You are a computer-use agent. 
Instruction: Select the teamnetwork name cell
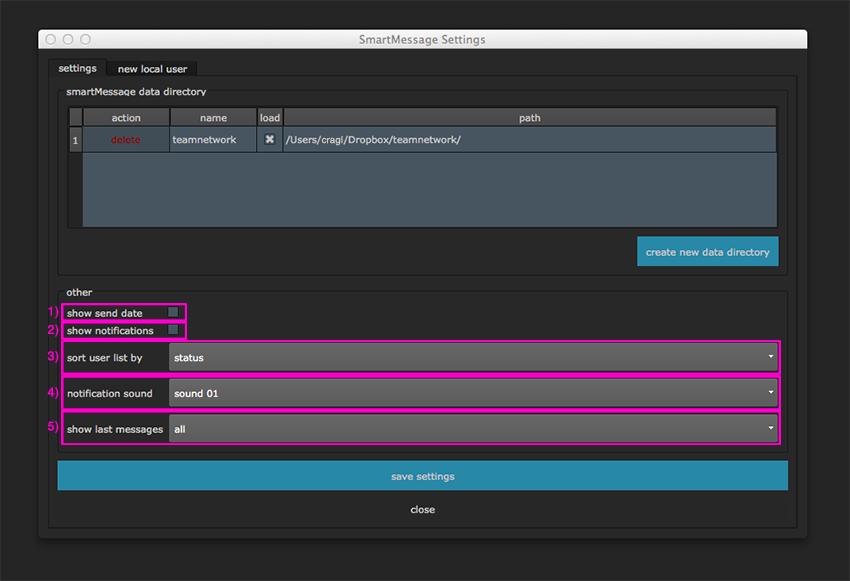click(x=213, y=140)
